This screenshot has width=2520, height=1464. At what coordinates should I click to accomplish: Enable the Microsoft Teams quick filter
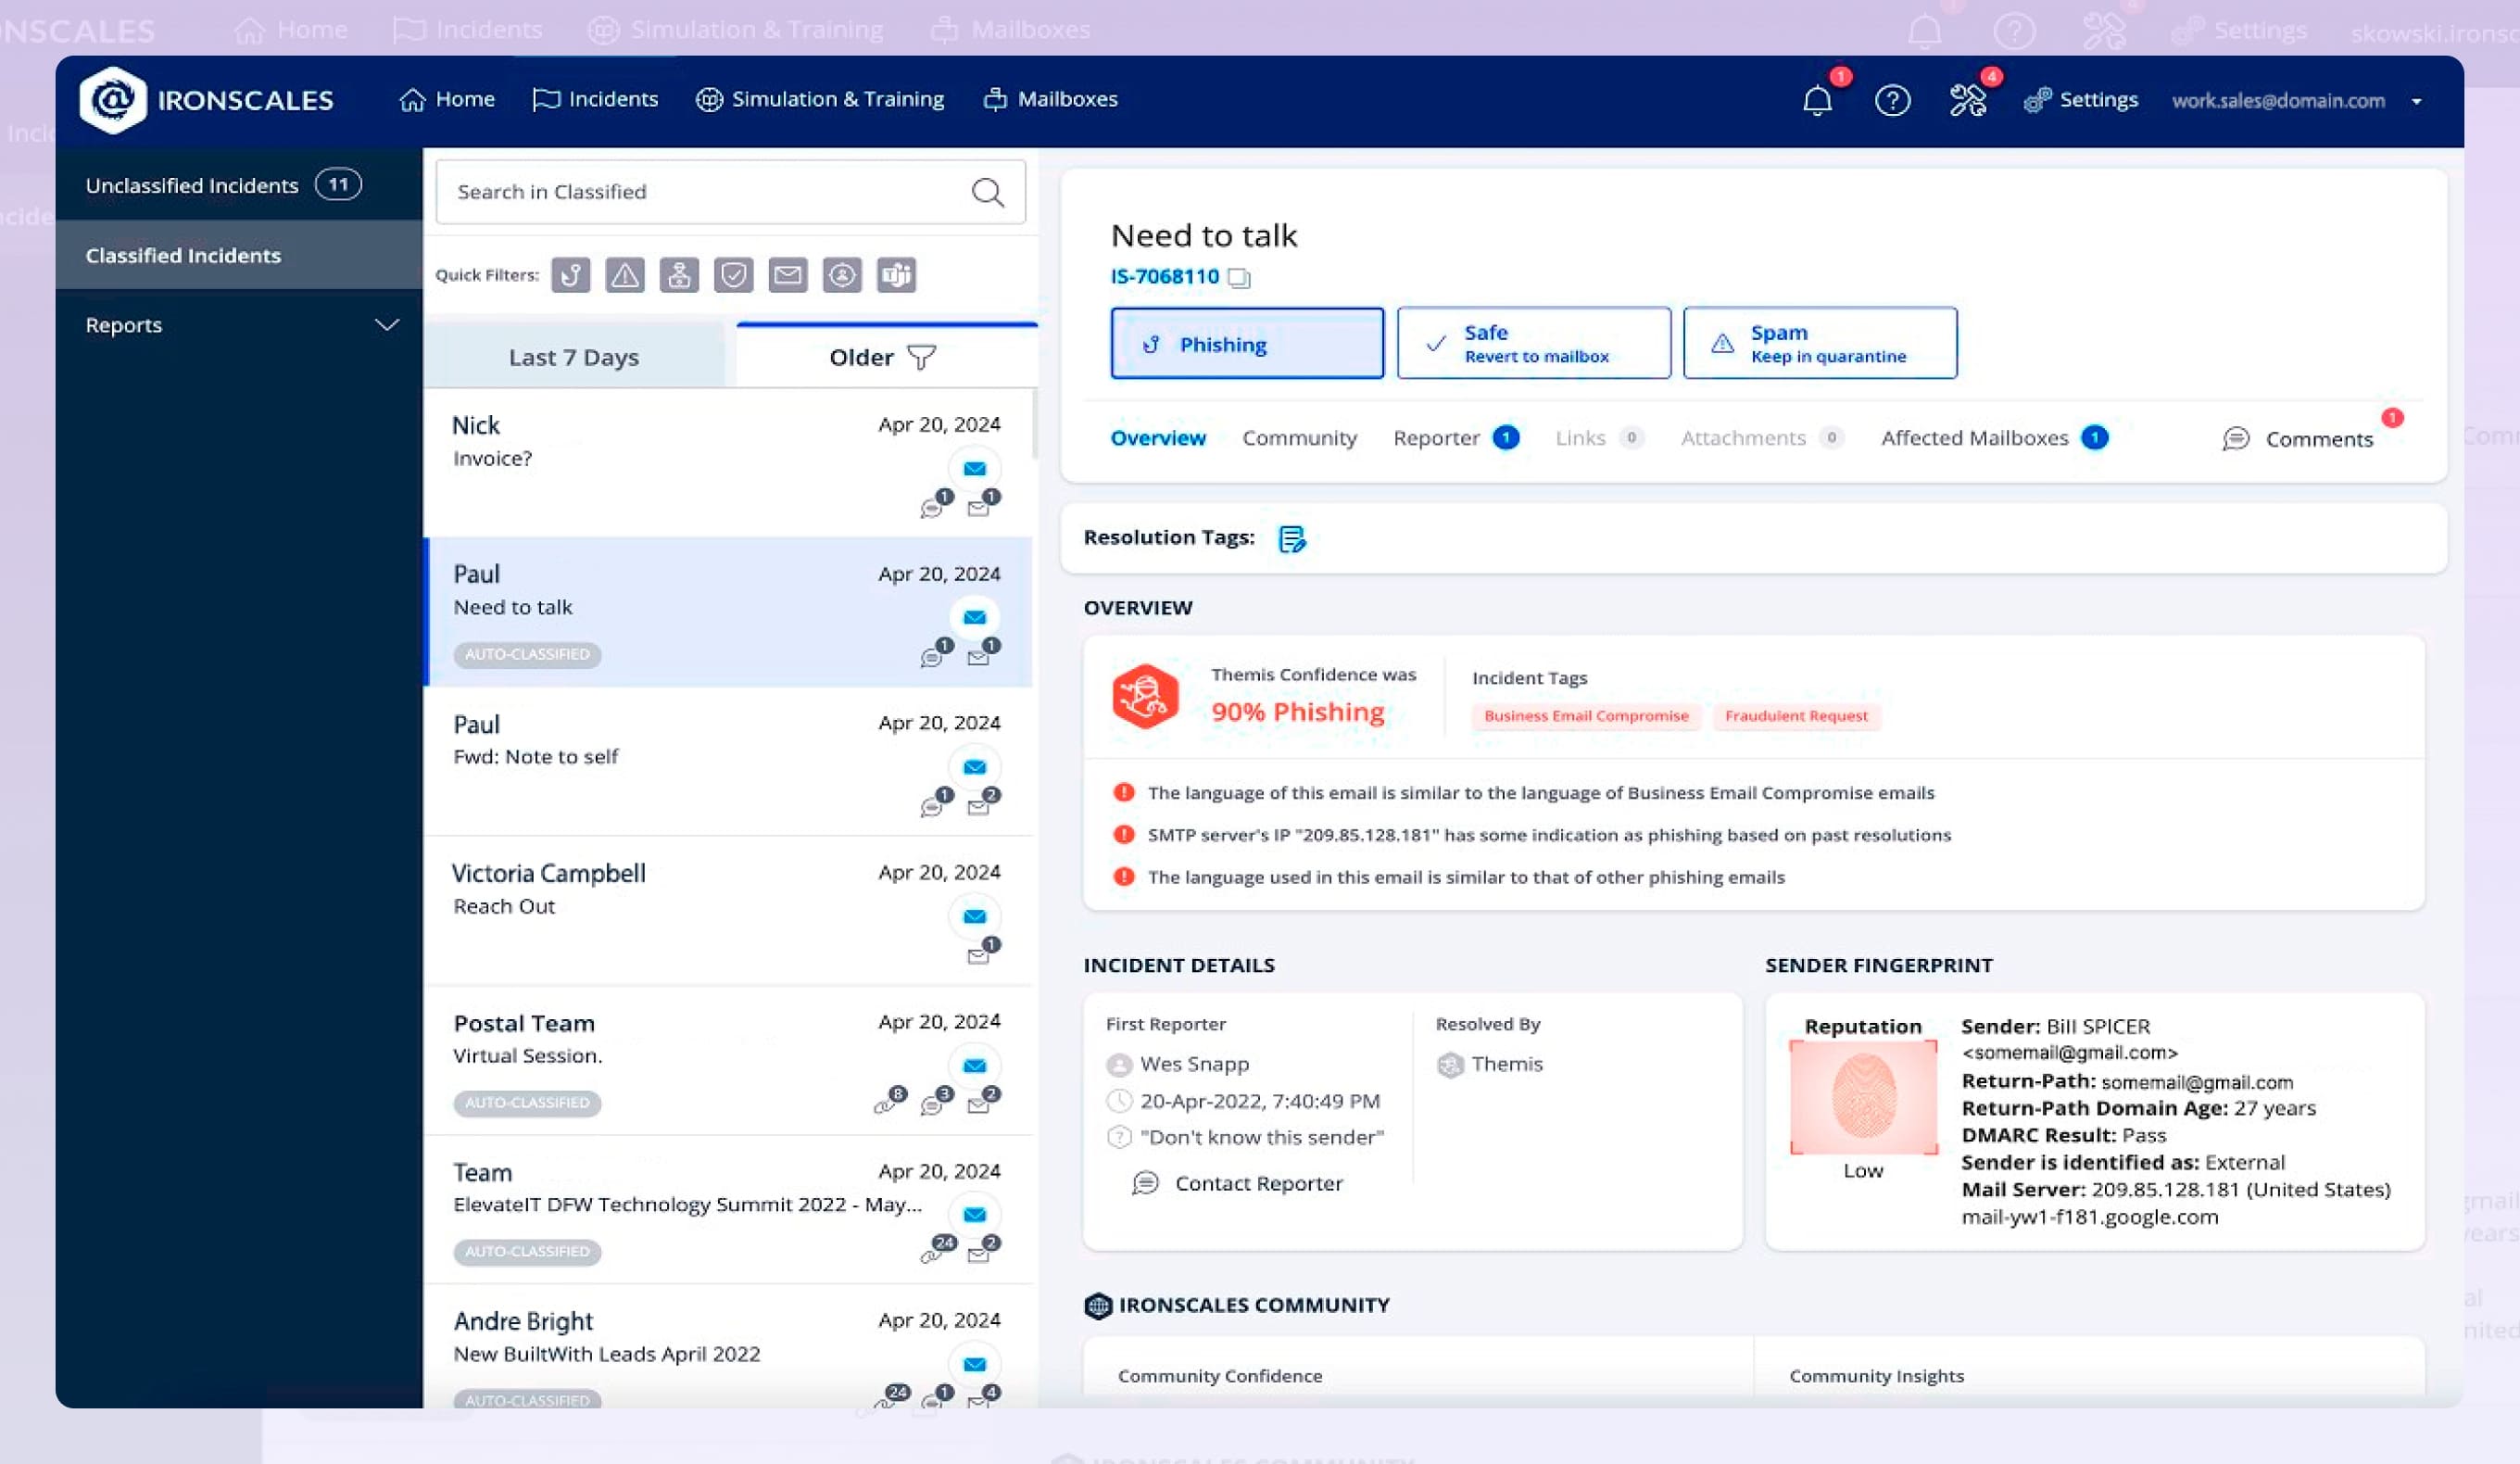click(897, 276)
